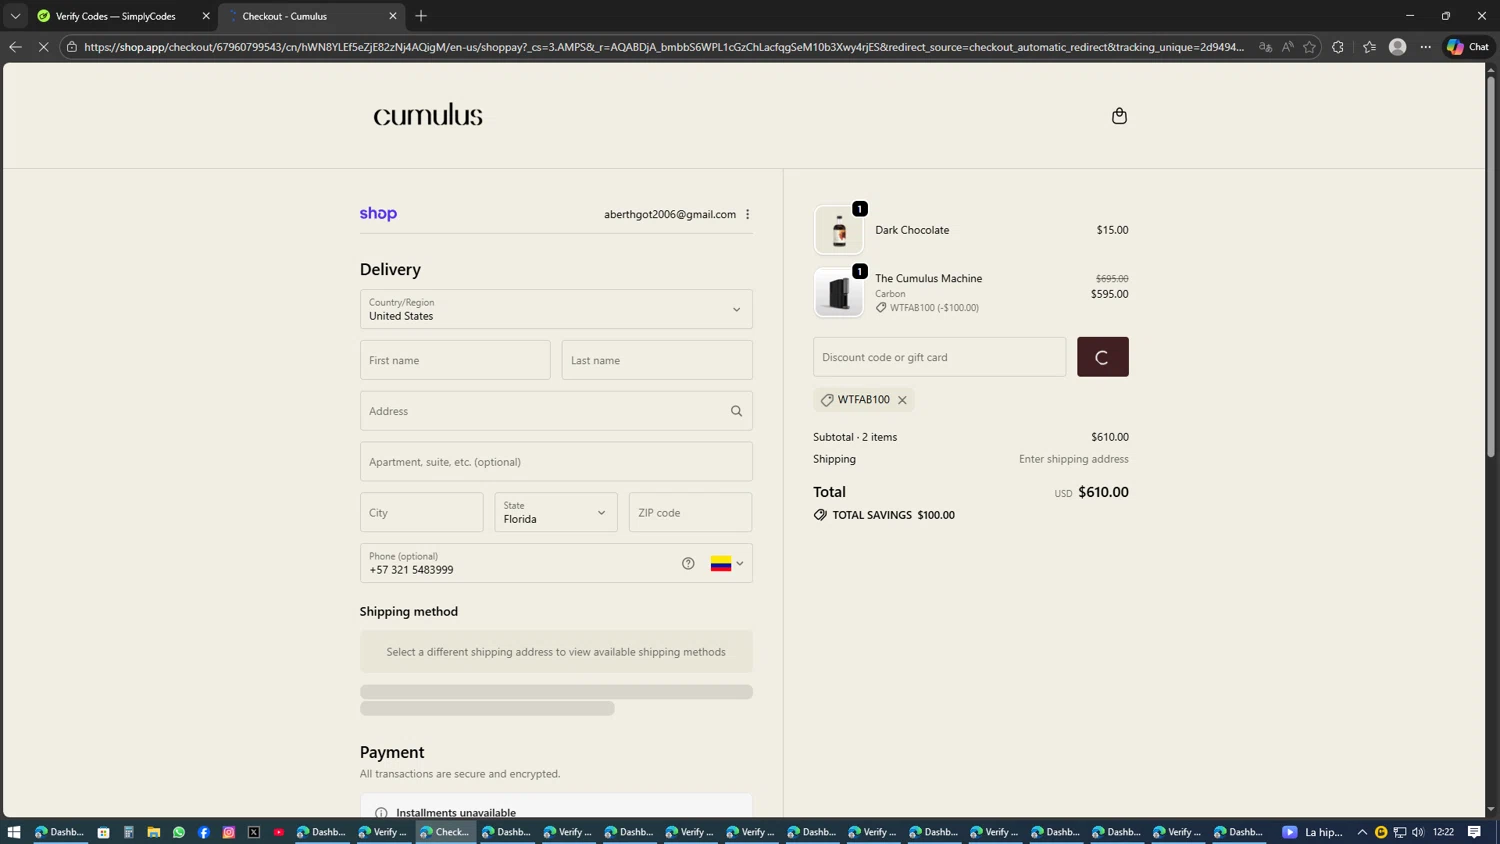Open the favorites list panel

[1369, 47]
